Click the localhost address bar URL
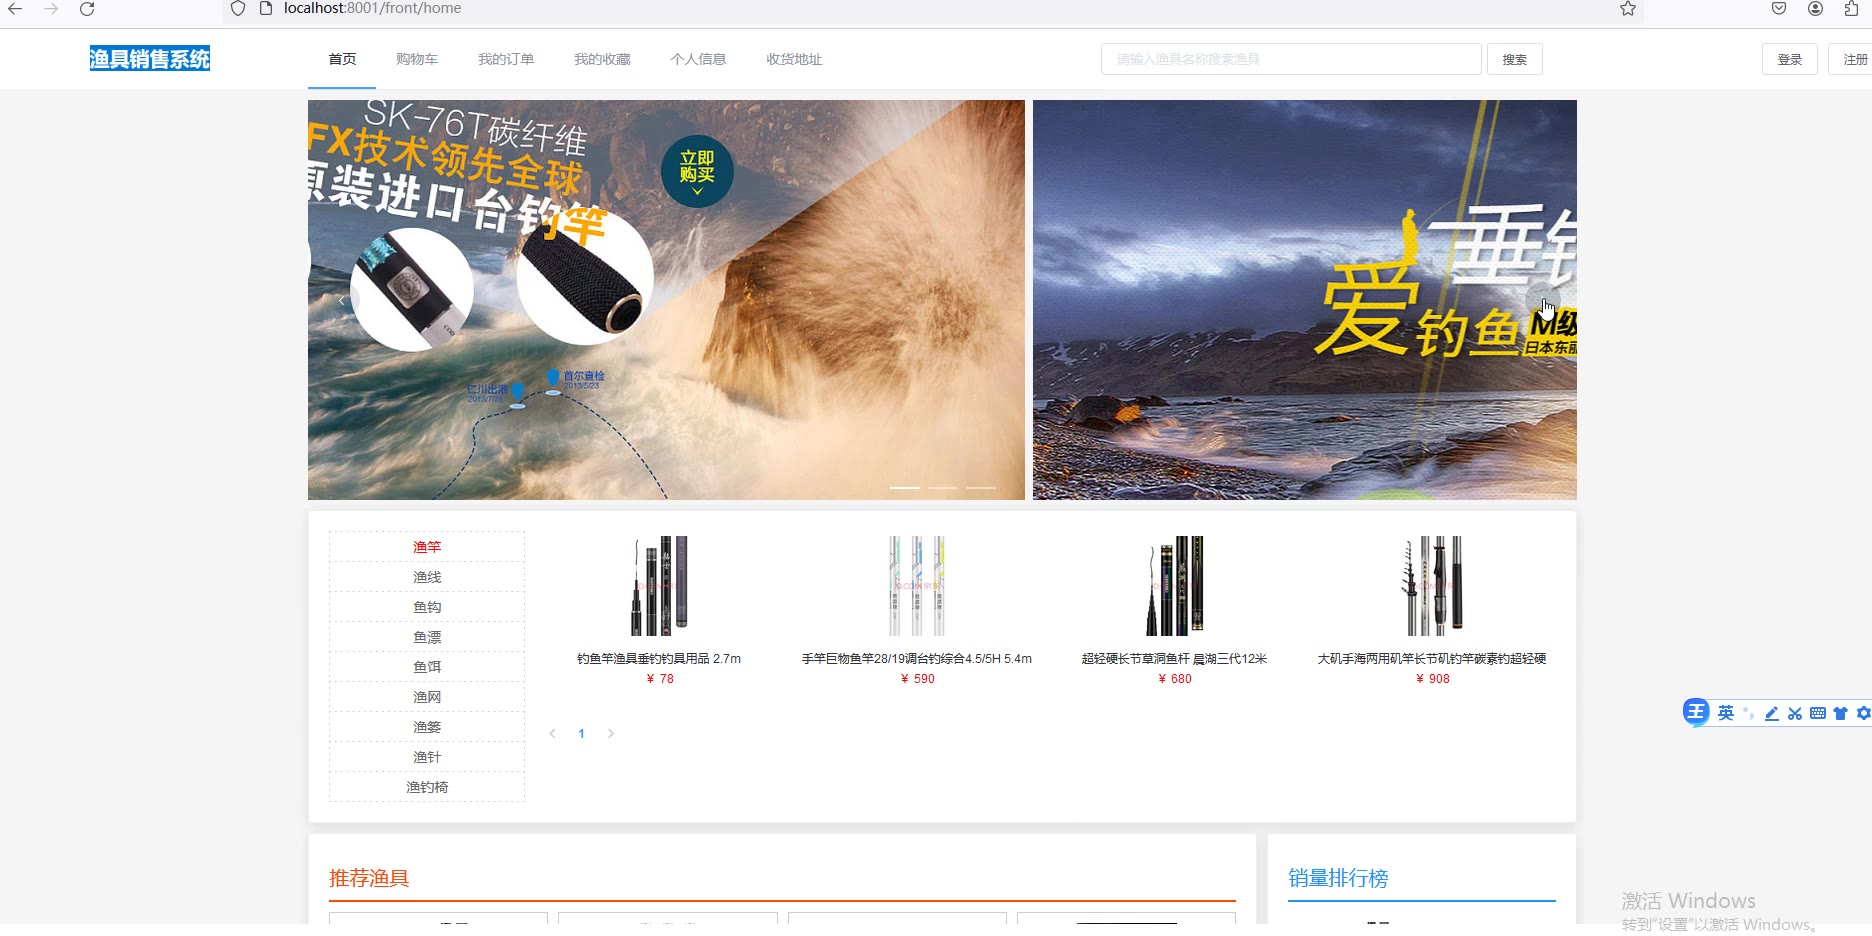This screenshot has width=1872, height=936. click(x=372, y=8)
